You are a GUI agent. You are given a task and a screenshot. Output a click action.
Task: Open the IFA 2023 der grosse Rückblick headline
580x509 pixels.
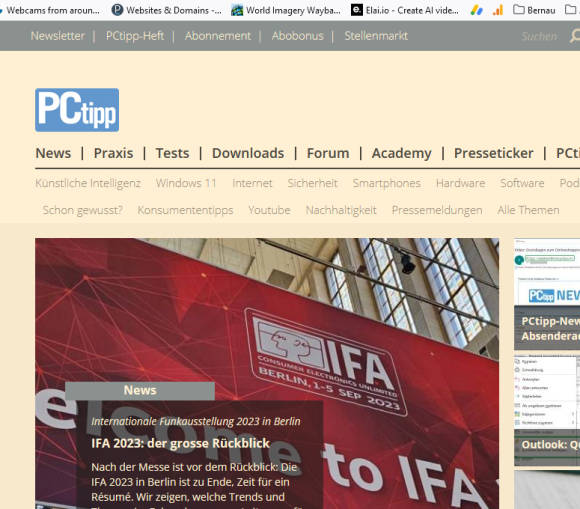pos(181,443)
